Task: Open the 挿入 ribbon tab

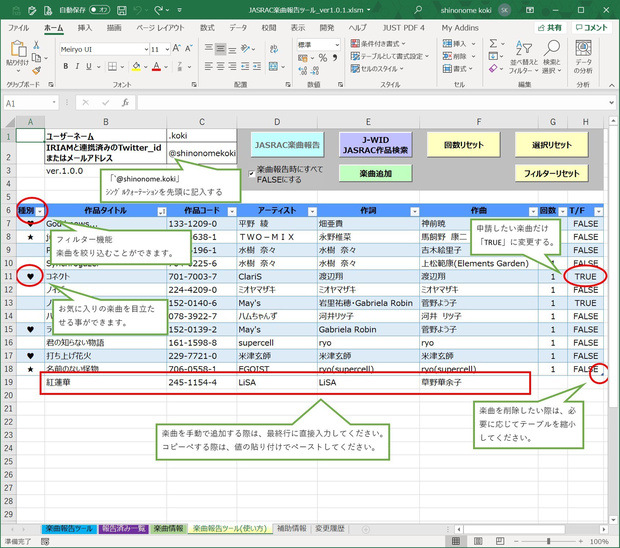Action: click(84, 28)
